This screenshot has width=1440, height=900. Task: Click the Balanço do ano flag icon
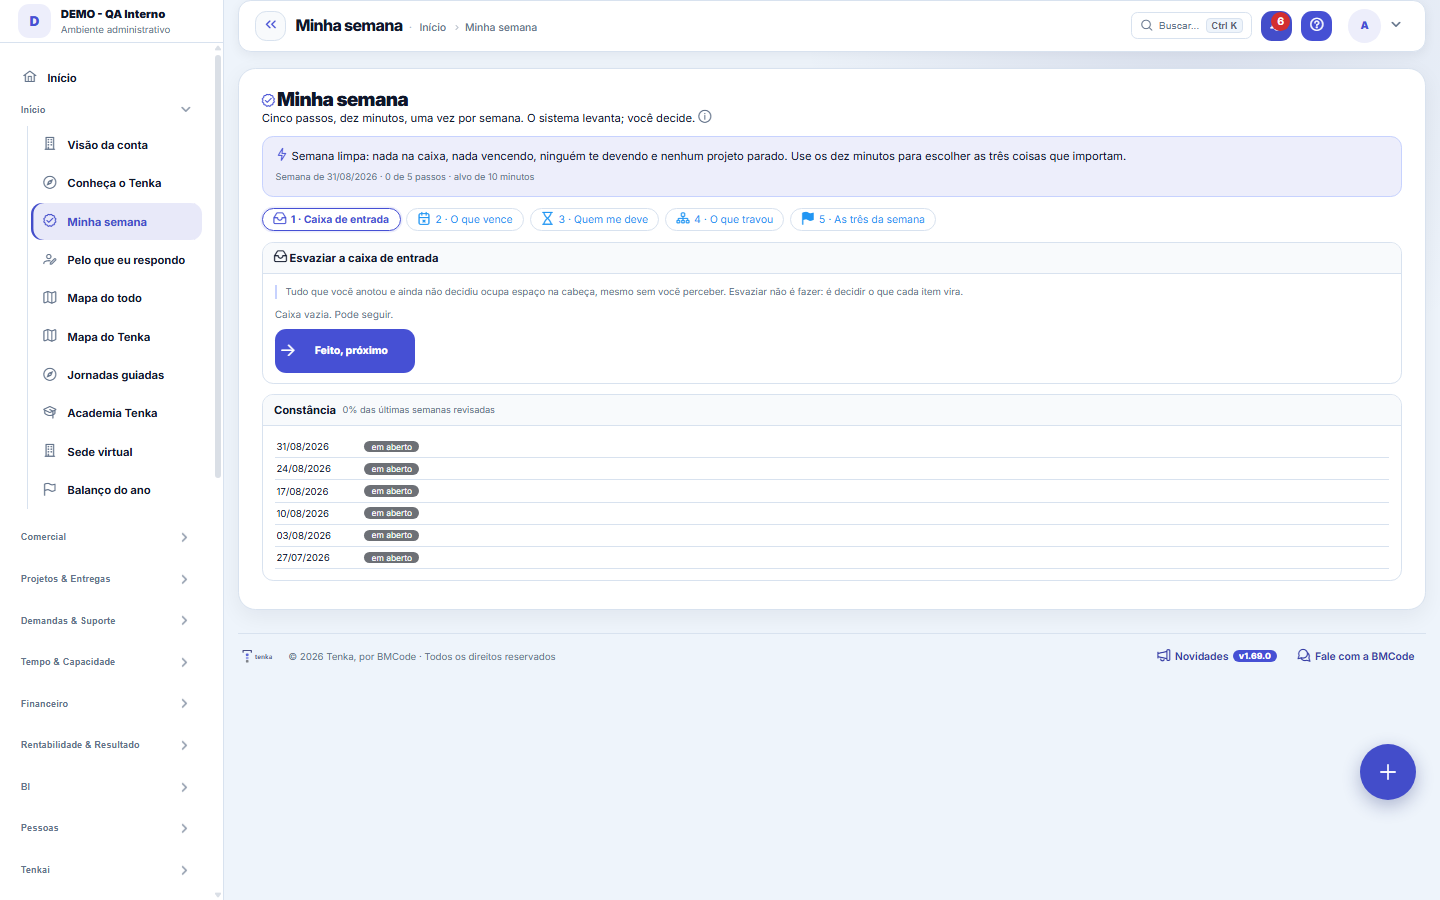(50, 490)
